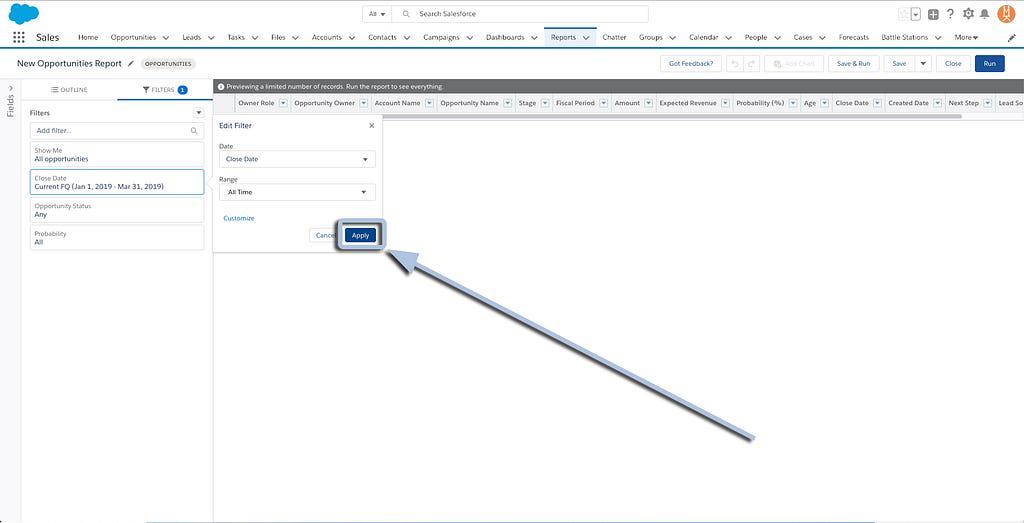Click the global actions plus icon
Image resolution: width=1024 pixels, height=523 pixels.
pos(933,14)
